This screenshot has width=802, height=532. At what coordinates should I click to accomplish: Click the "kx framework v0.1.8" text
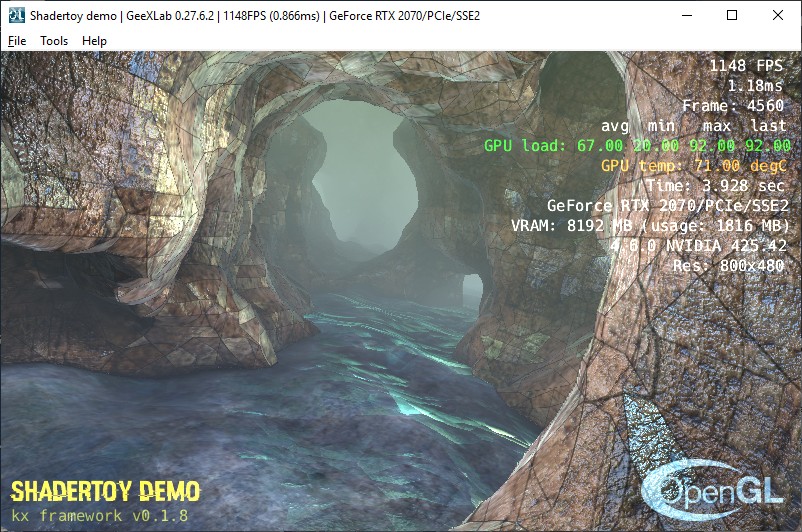tap(99, 515)
